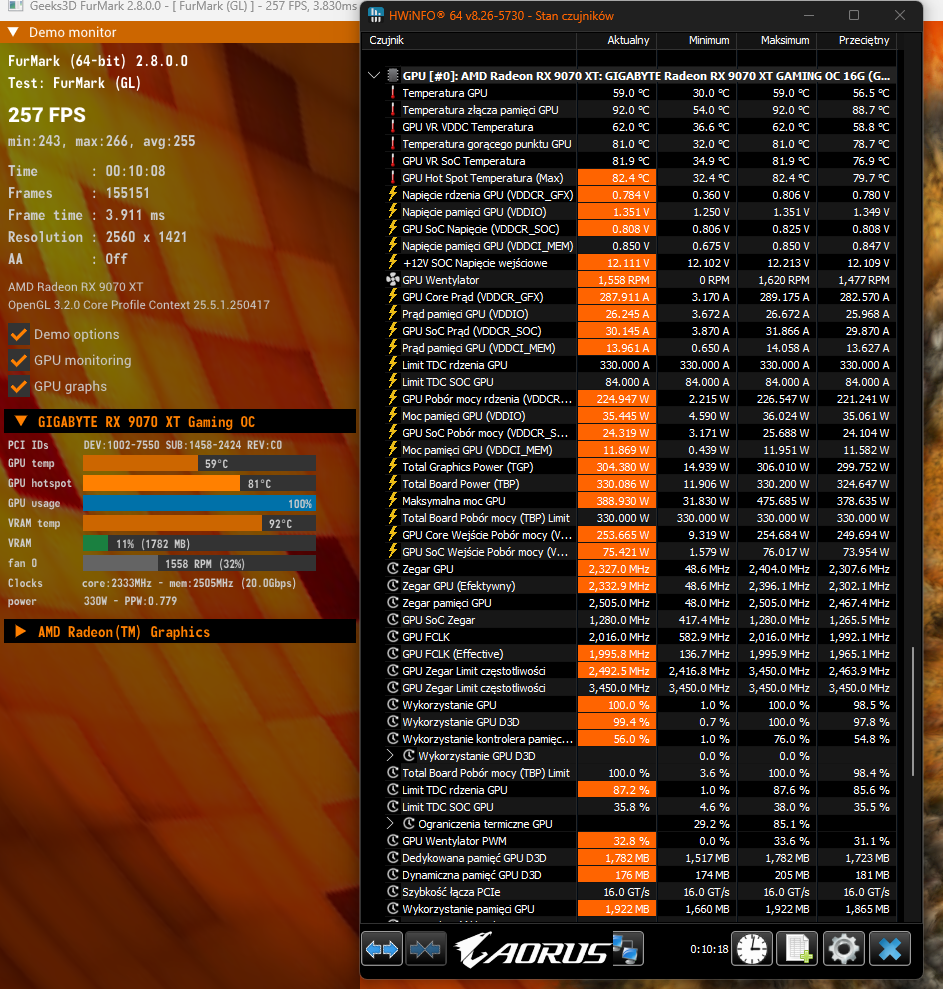Screen dimensions: 943x989
Task: Click the HWiNFO app icon in title bar
Action: click(x=375, y=15)
